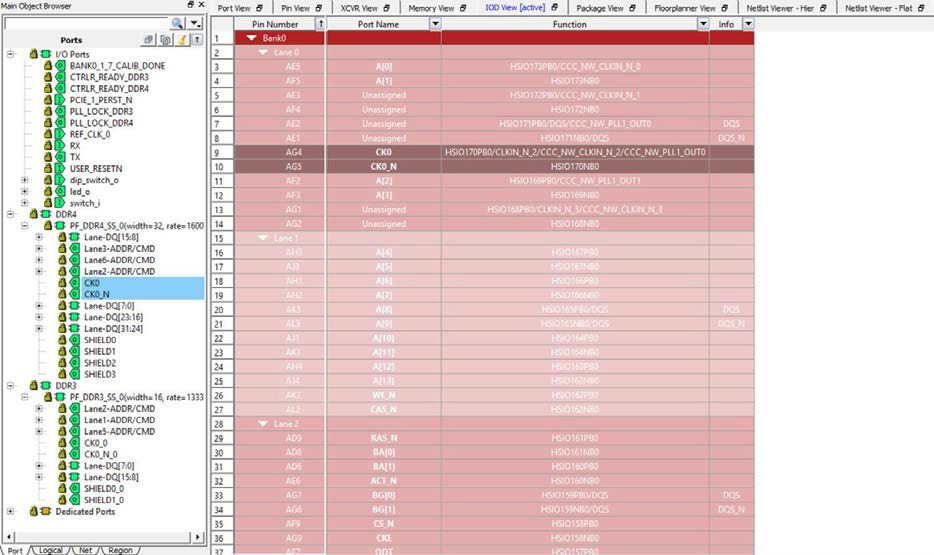Viewport: 934px width, 555px height.
Task: Collapse the I/O Ports tree node
Action: point(10,54)
